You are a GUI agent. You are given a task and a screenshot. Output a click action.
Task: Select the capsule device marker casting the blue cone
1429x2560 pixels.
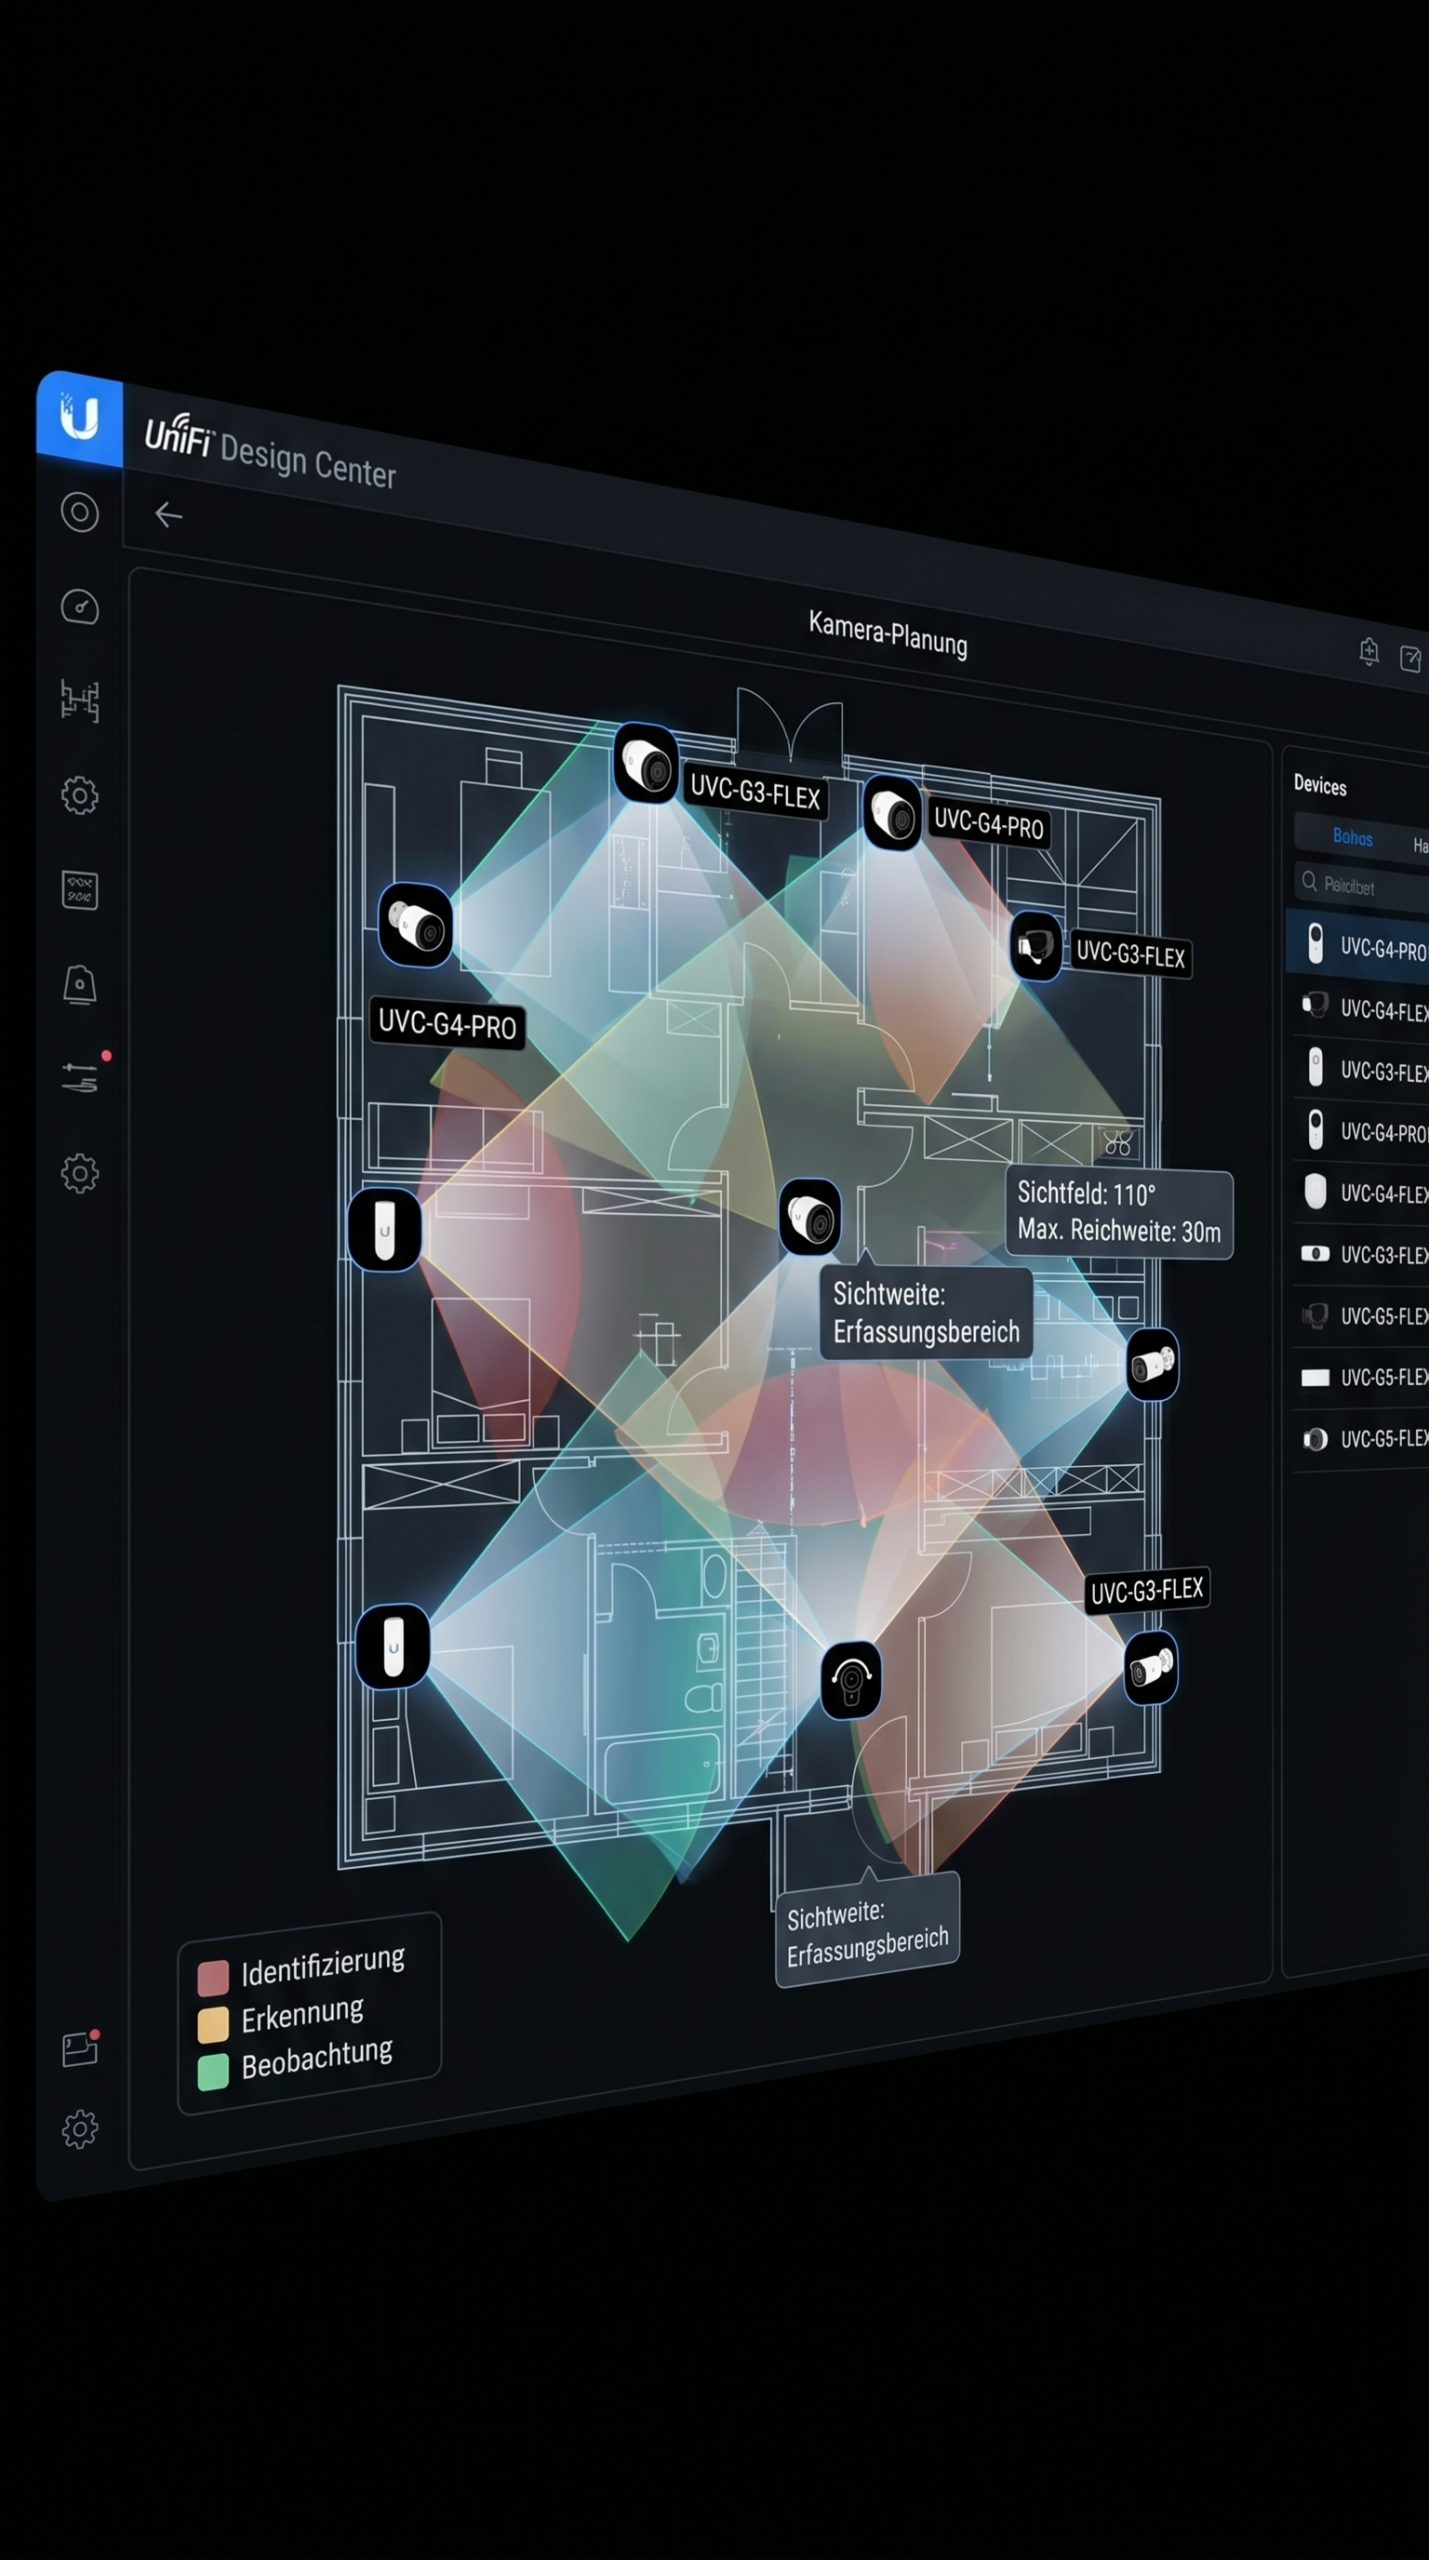click(x=393, y=1646)
